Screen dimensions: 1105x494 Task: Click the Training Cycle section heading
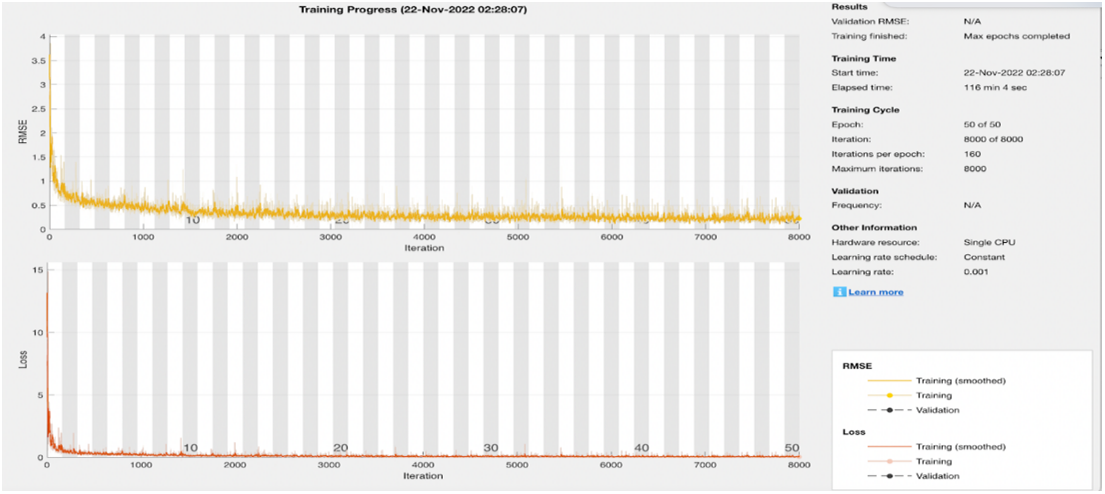point(865,110)
